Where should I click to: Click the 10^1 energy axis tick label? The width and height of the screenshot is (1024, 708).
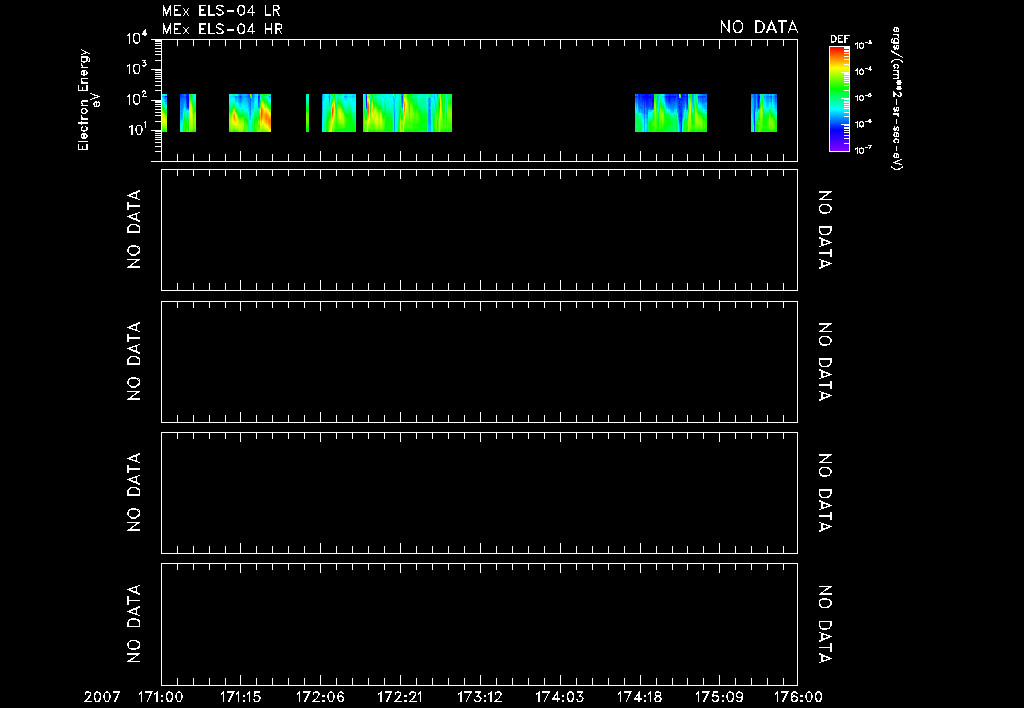(x=137, y=129)
